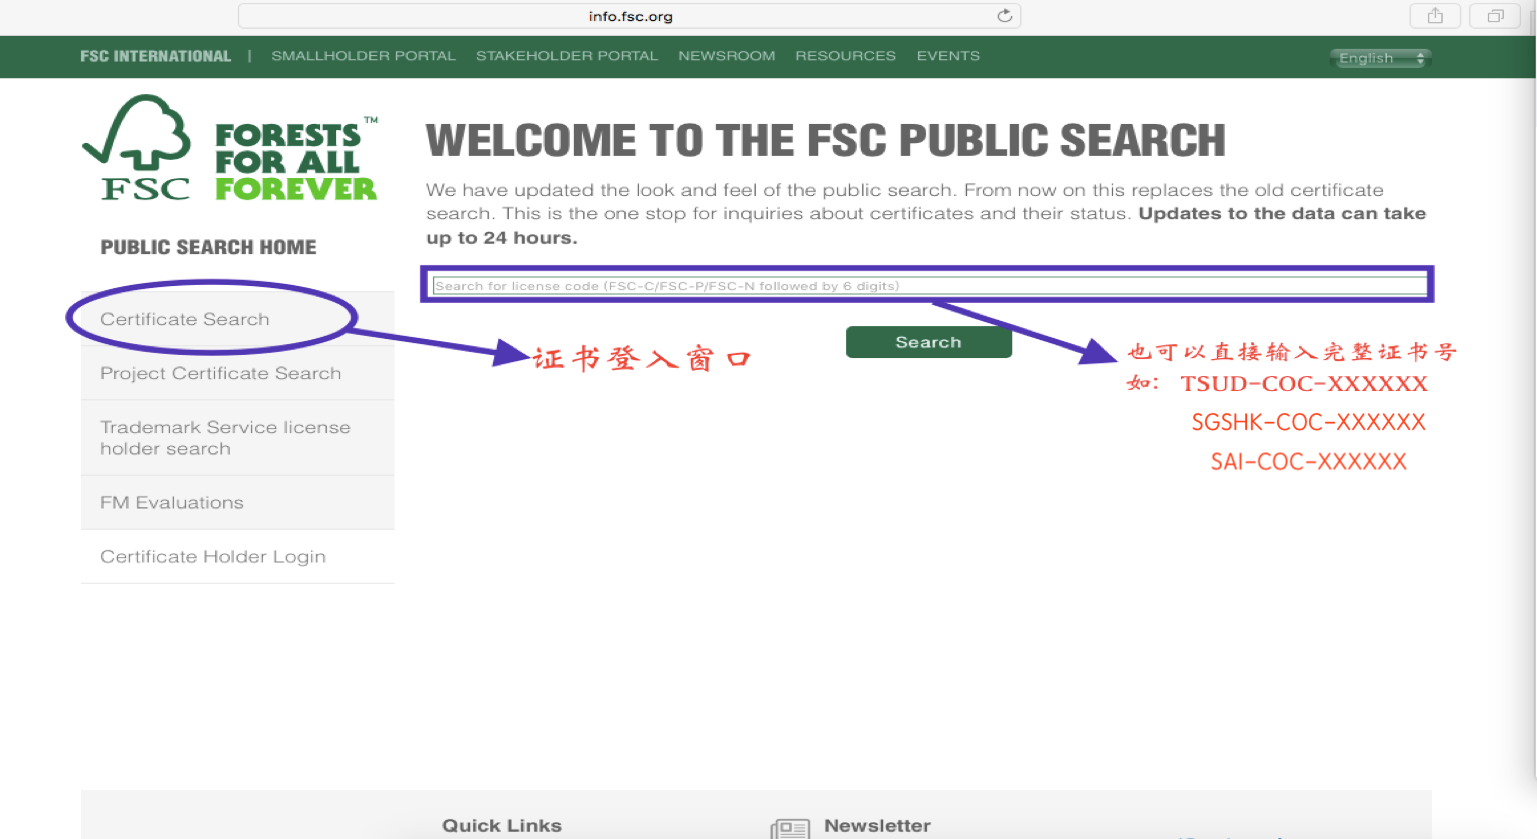Navigate to Events page

pyautogui.click(x=948, y=56)
